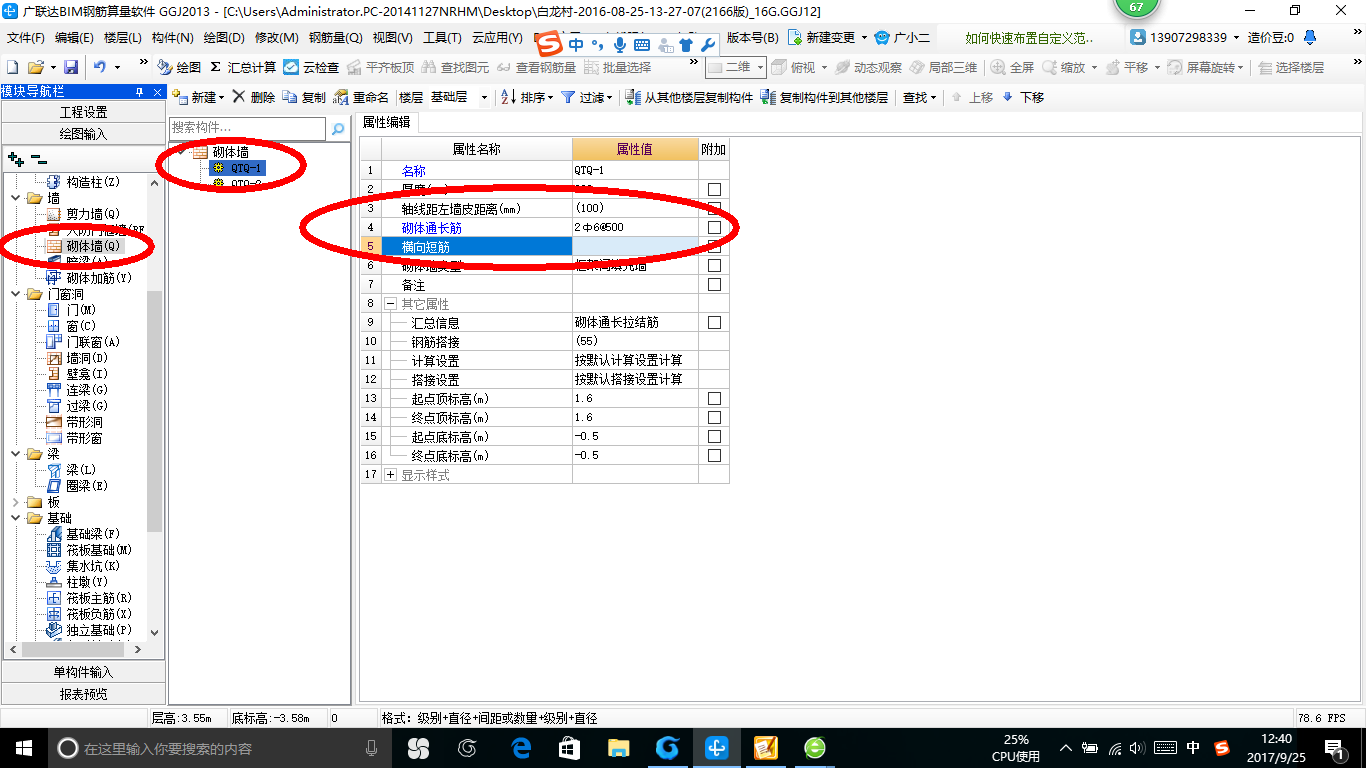Expand the 显示样式 property group
The width and height of the screenshot is (1366, 768).
click(391, 475)
